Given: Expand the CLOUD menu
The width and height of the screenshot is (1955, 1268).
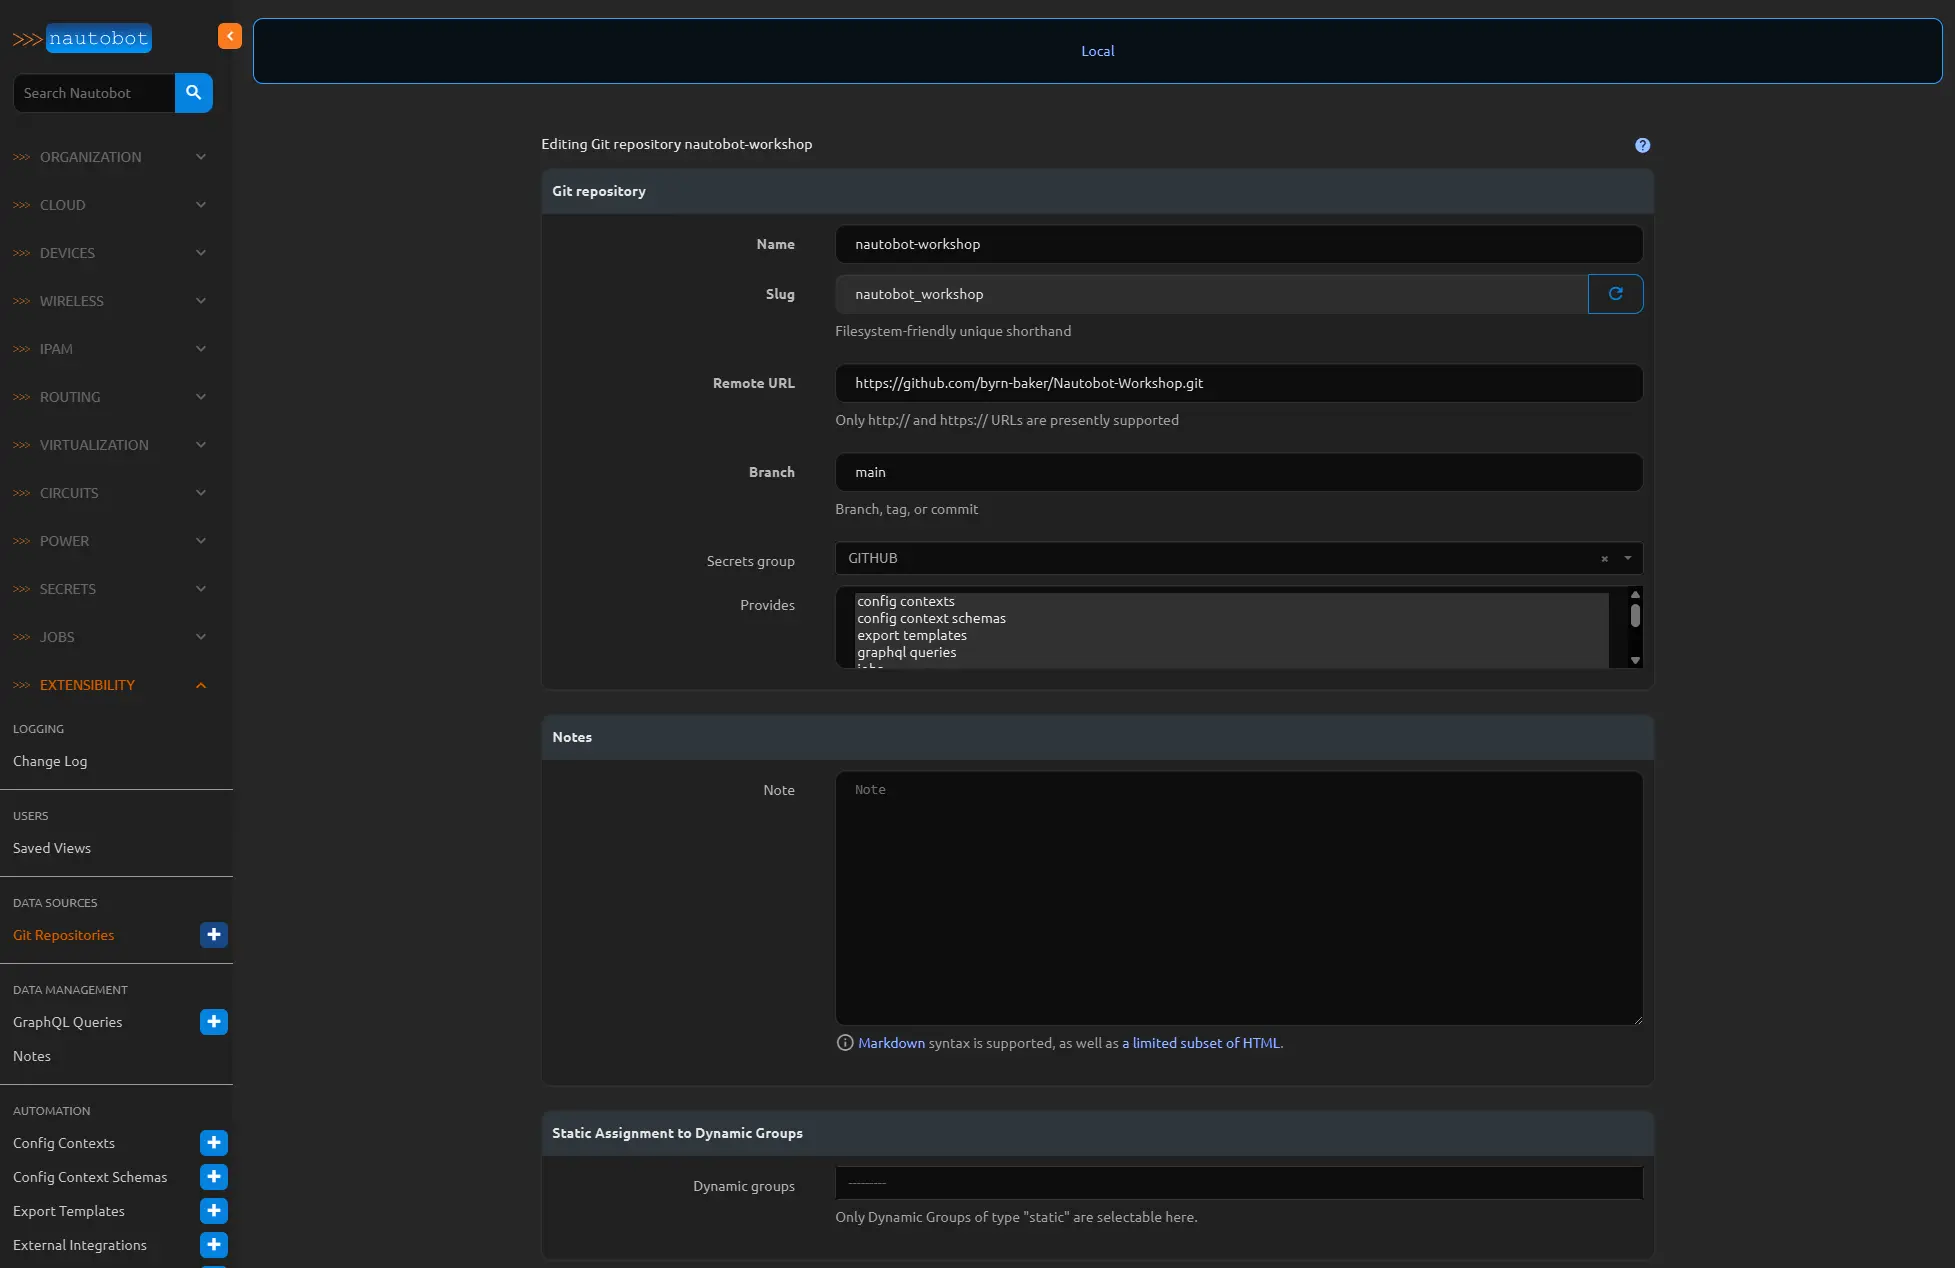Looking at the screenshot, I should (x=110, y=205).
